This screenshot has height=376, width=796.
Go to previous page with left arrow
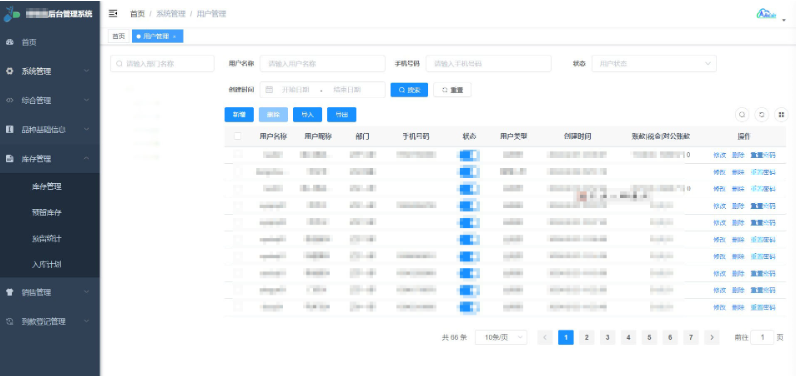[x=545, y=337]
